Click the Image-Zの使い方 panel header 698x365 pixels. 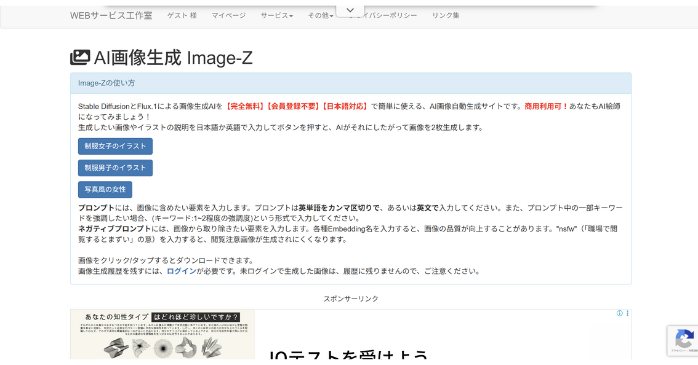click(x=351, y=83)
